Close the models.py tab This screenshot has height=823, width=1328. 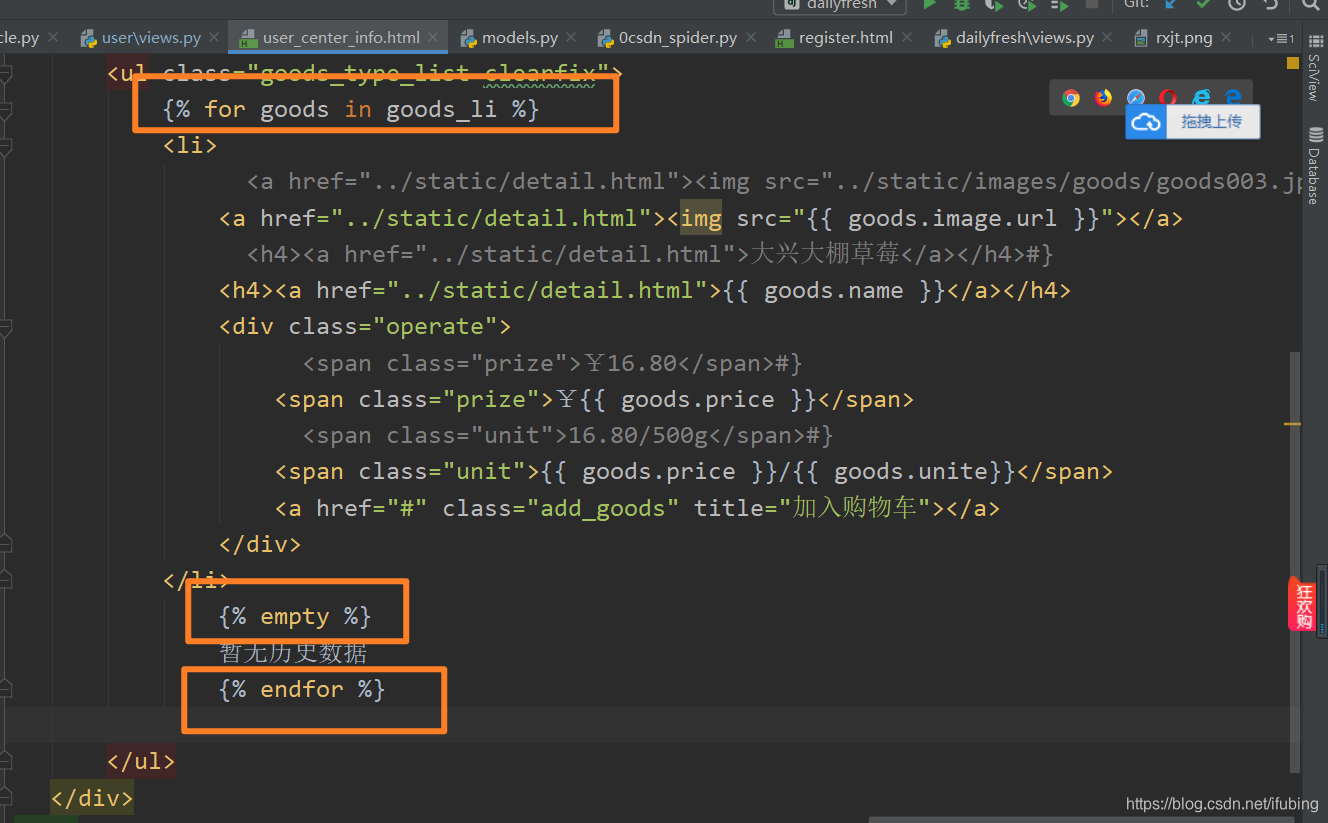[572, 38]
